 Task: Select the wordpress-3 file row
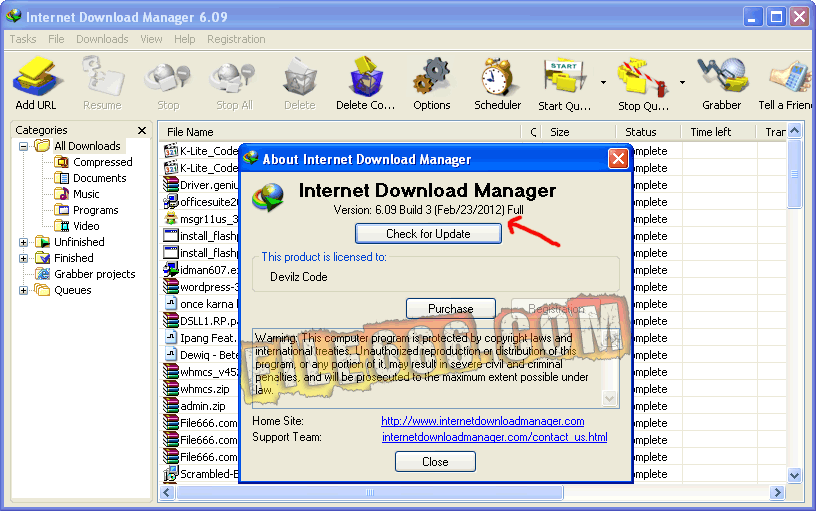point(201,287)
